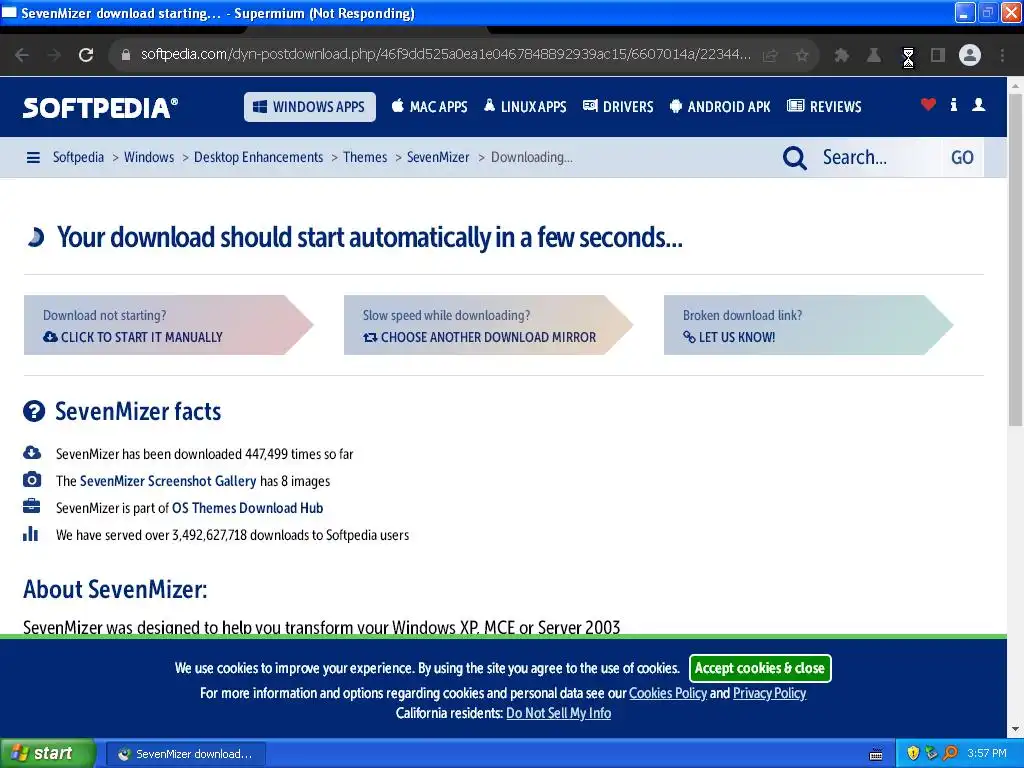The height and width of the screenshot is (768, 1024).
Task: Select SevenMizer download taskbar item
Action: click(186, 754)
